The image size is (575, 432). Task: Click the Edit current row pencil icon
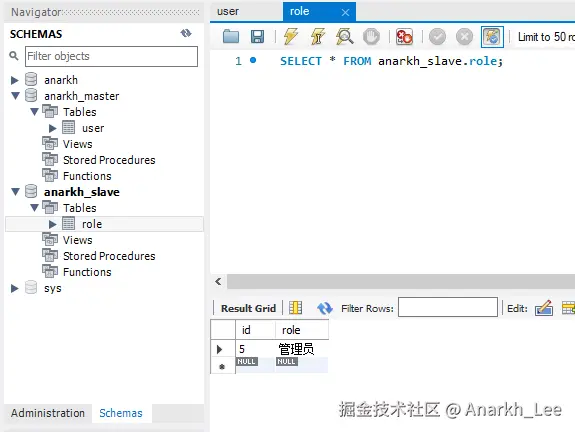[544, 308]
